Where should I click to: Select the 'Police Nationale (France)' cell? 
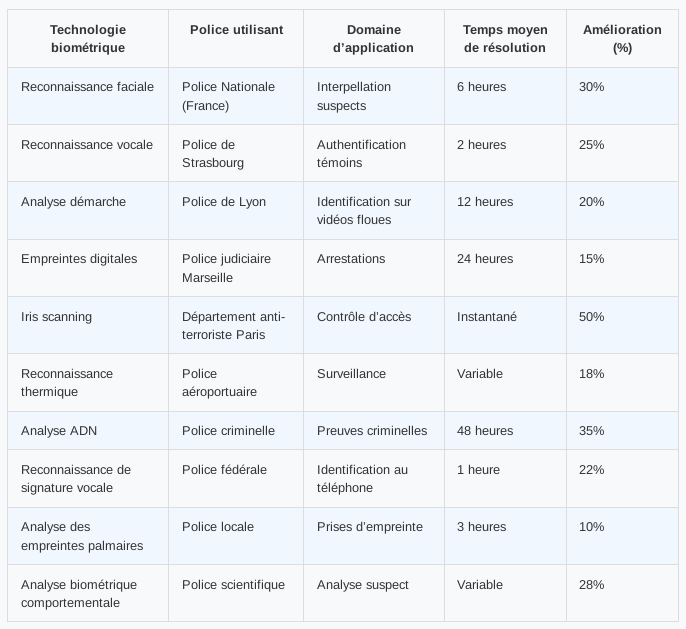228,96
